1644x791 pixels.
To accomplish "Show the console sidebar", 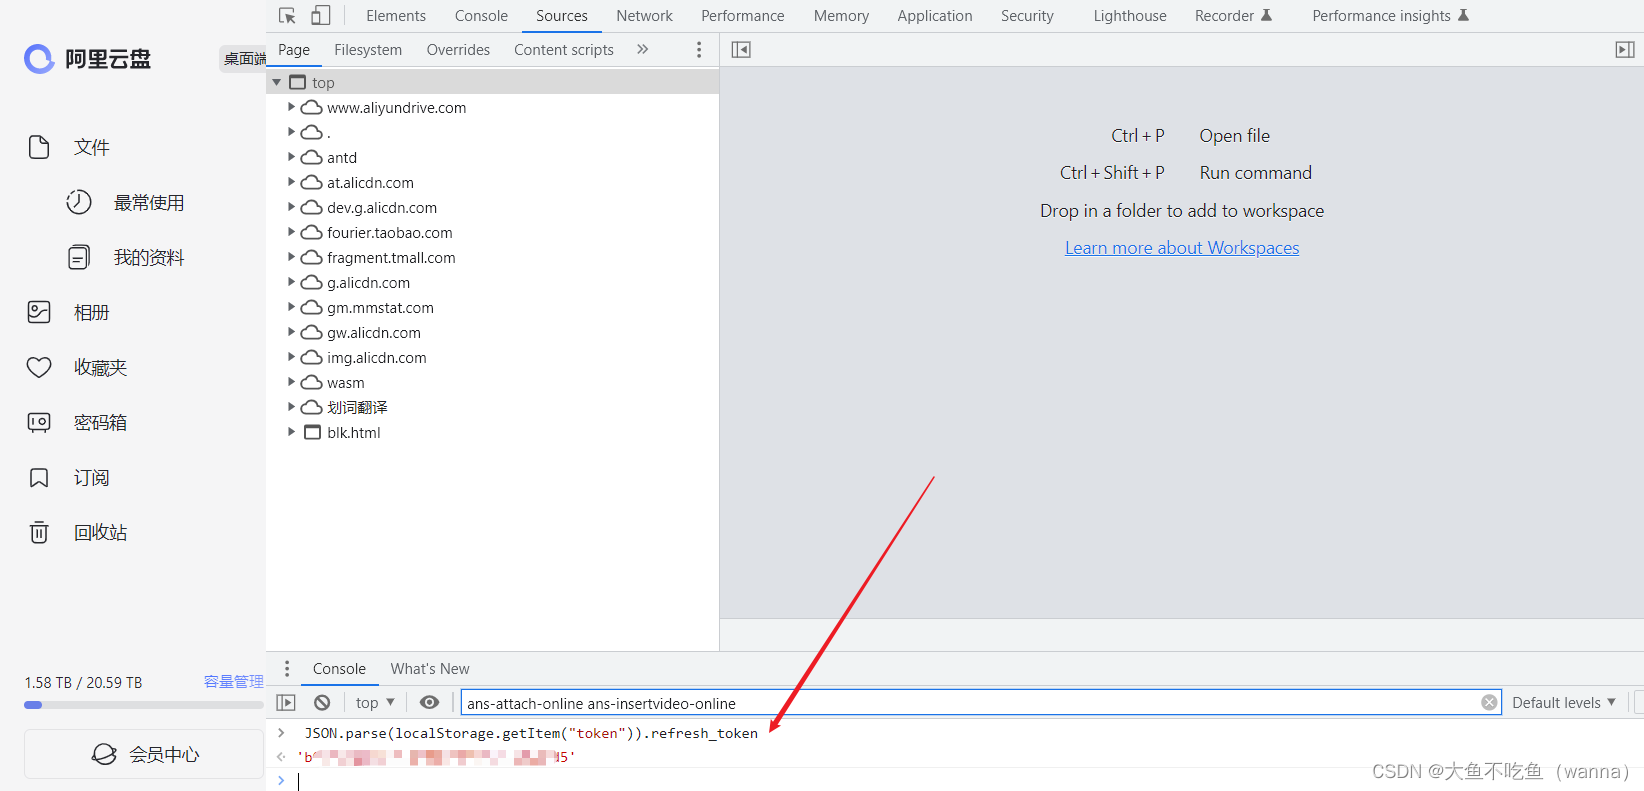I will (x=286, y=703).
